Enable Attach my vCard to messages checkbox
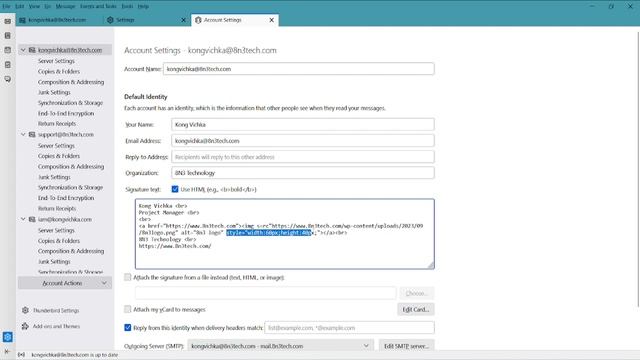 pos(128,309)
